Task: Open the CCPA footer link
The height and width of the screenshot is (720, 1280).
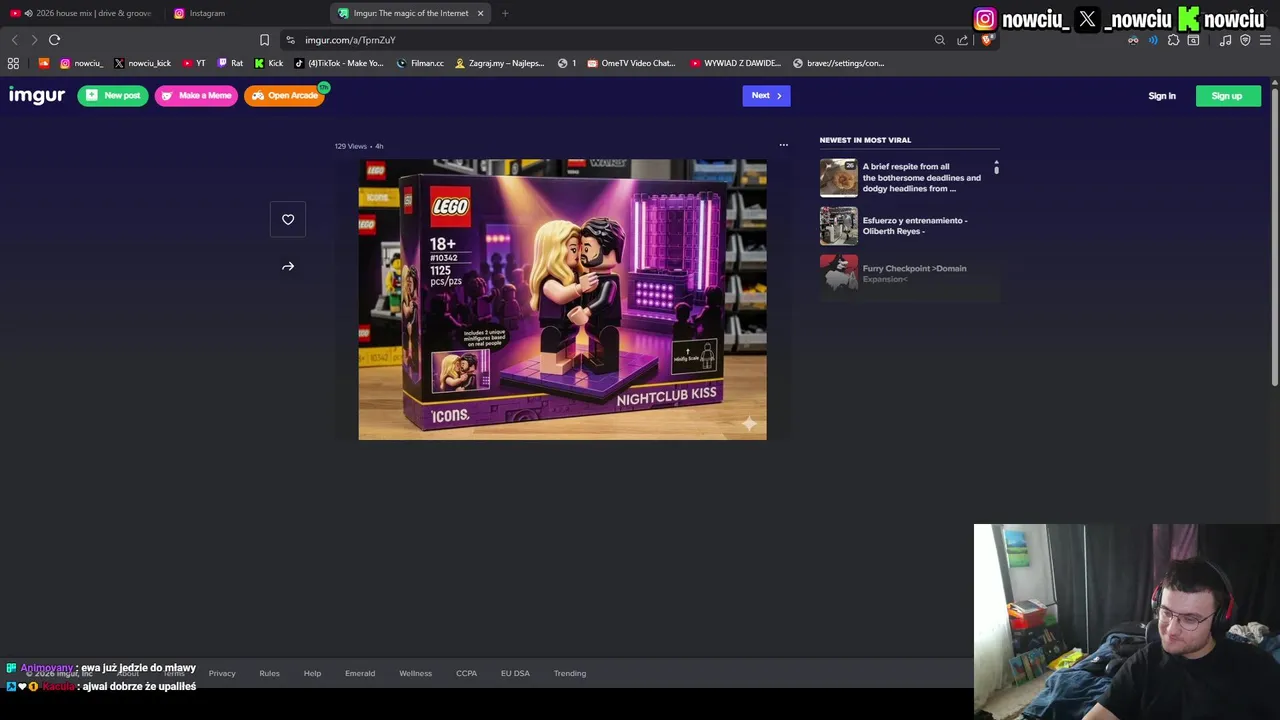Action: 466,673
